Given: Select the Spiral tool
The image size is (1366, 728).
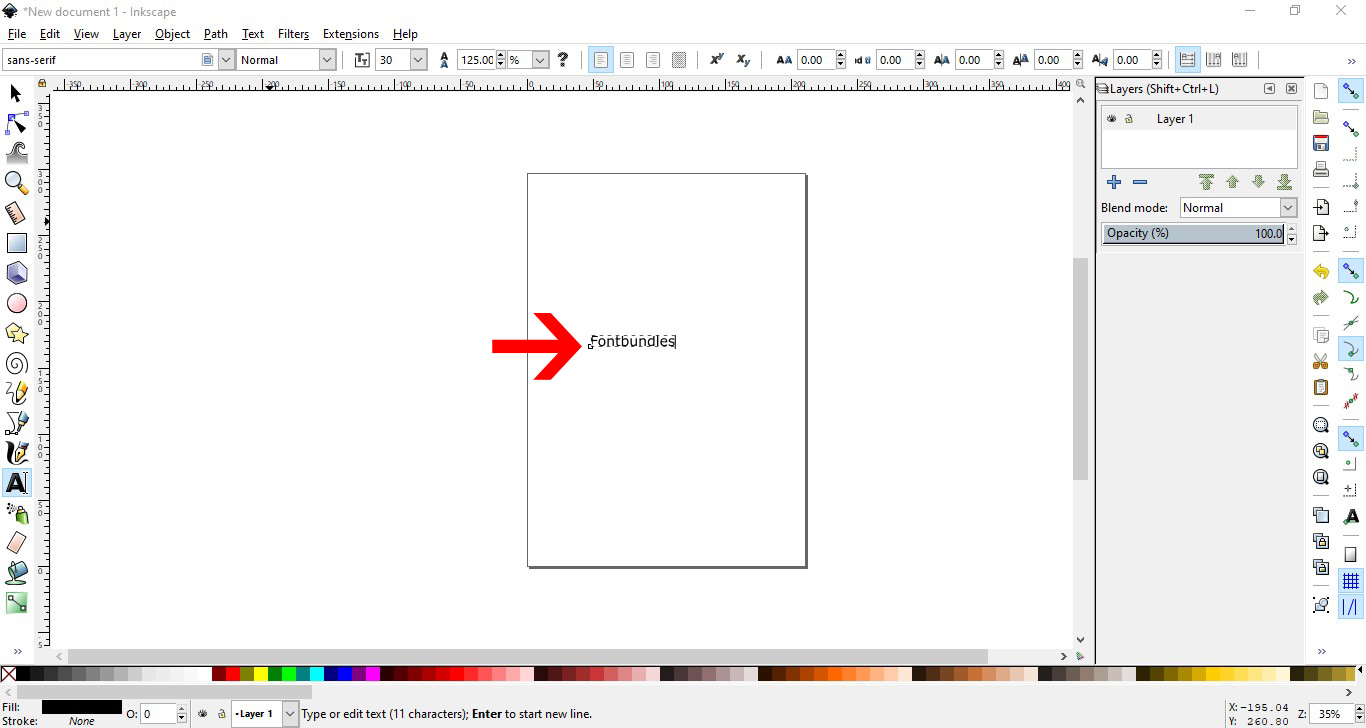Looking at the screenshot, I should [16, 363].
